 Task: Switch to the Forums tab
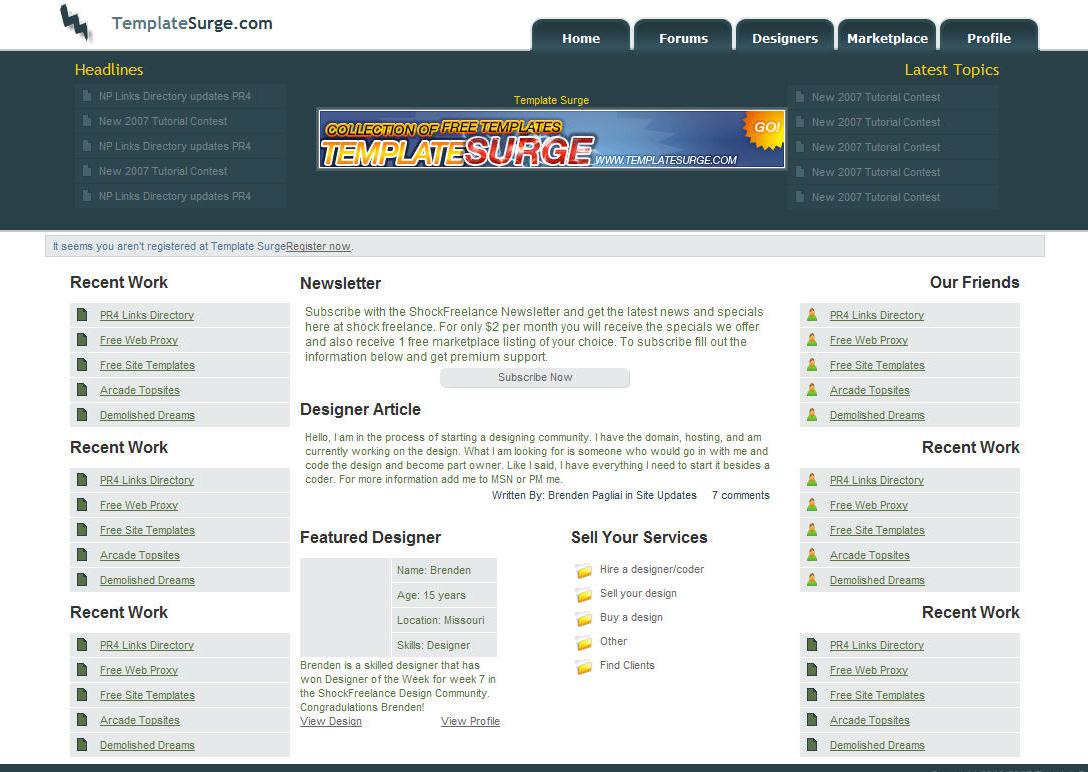[683, 36]
